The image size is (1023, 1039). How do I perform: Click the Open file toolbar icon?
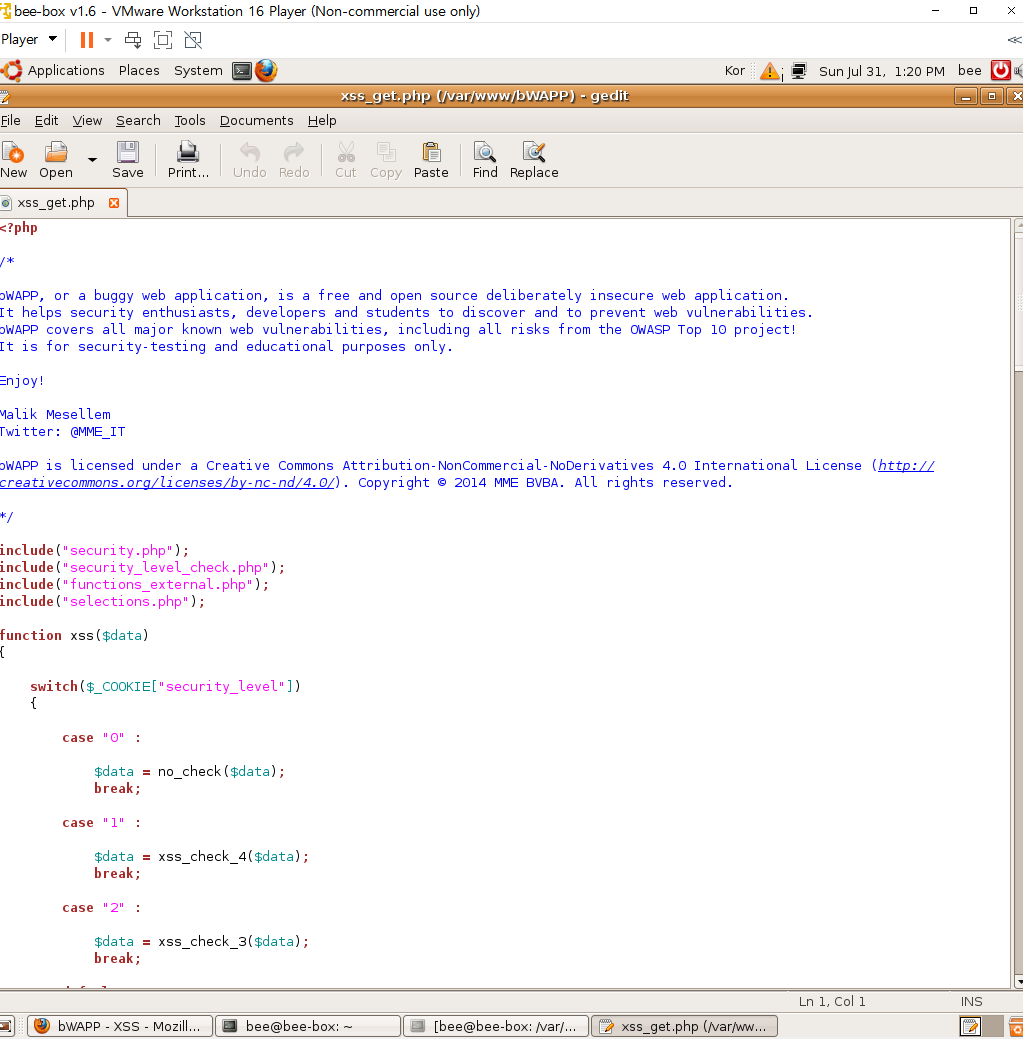pyautogui.click(x=56, y=159)
